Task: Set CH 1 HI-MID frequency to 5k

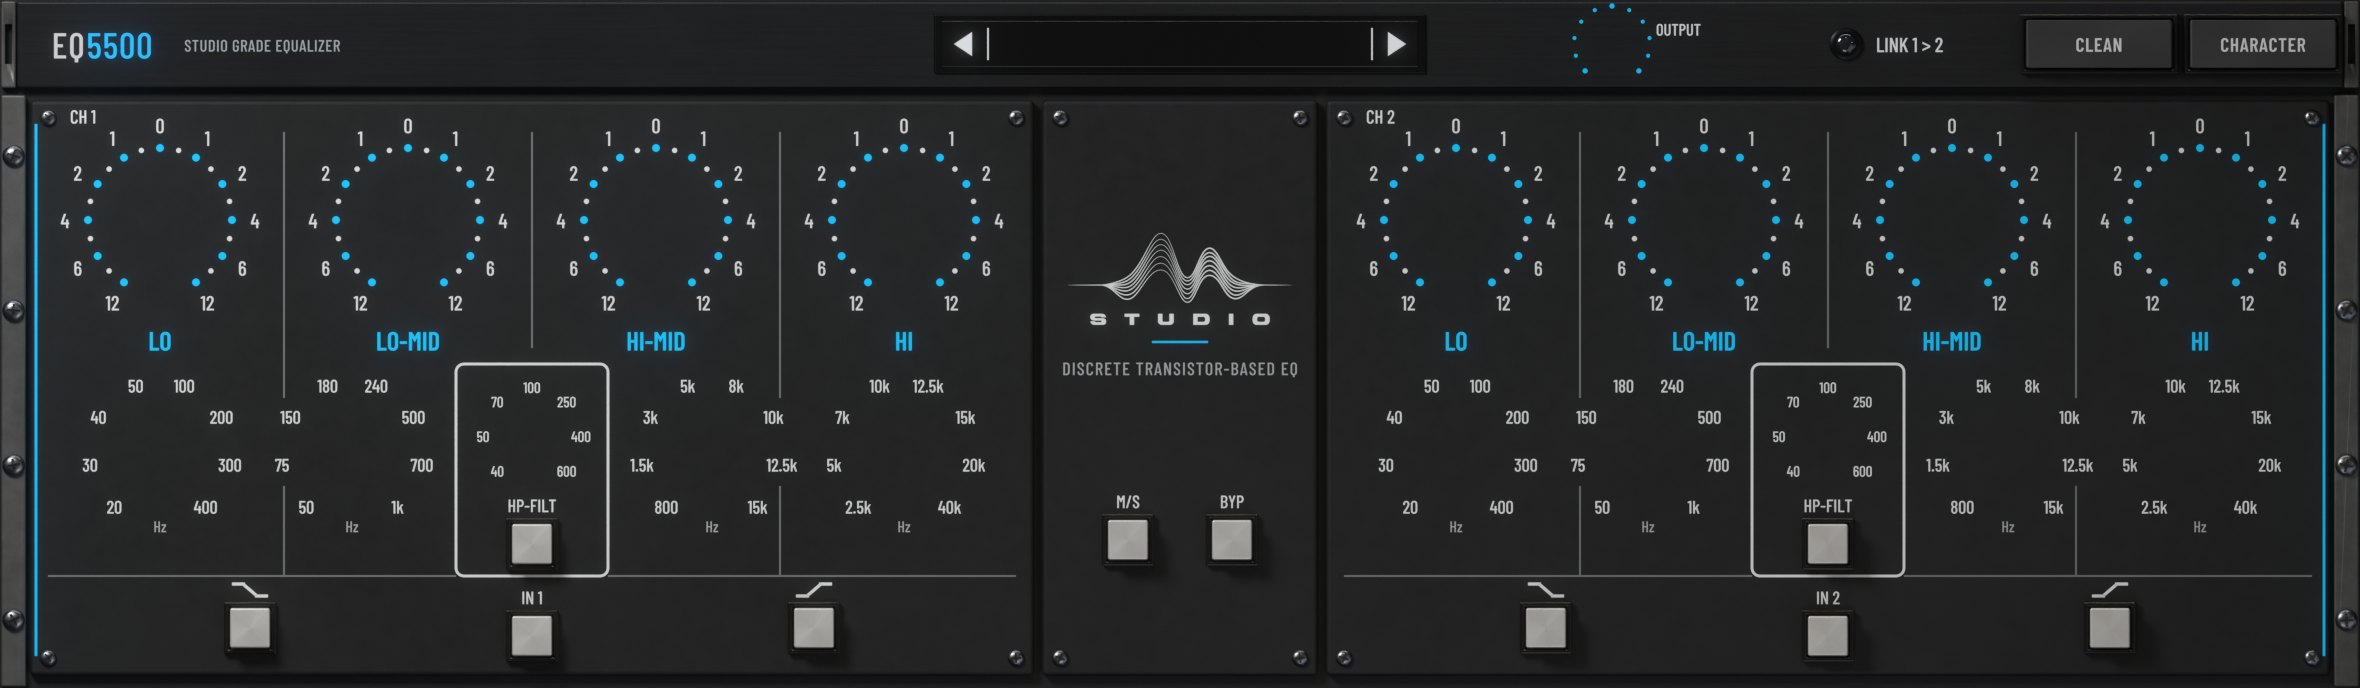Action: (x=687, y=386)
